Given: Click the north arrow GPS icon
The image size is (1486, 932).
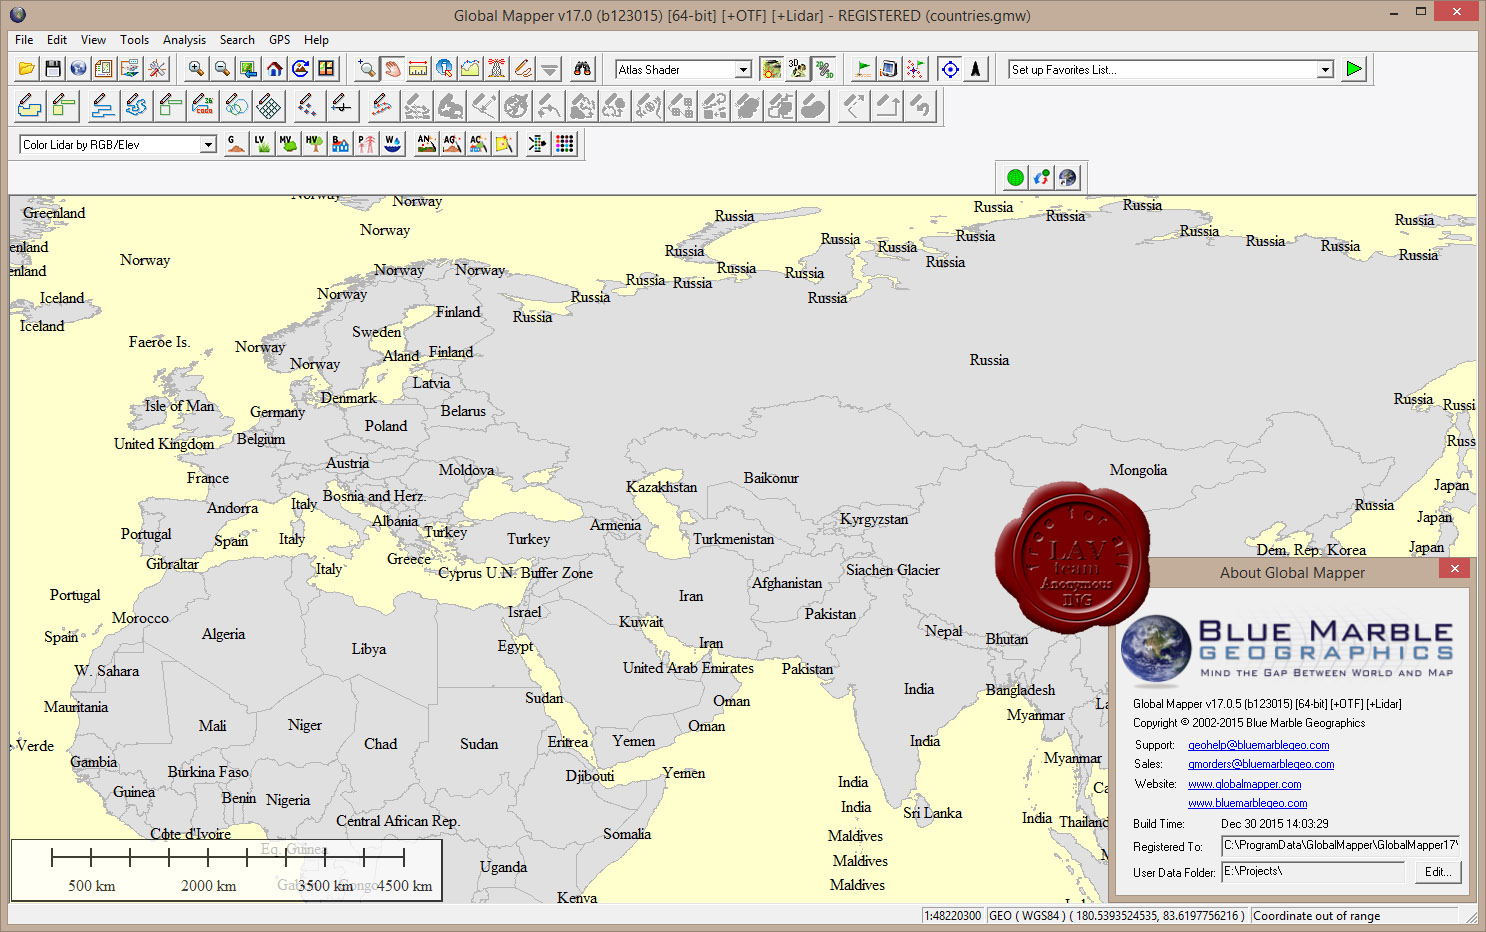Looking at the screenshot, I should [x=976, y=69].
